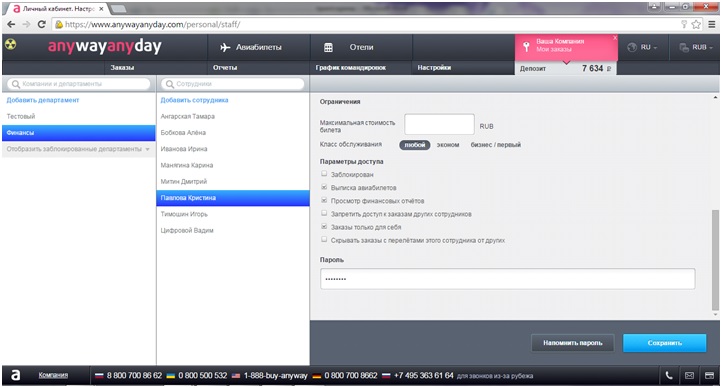Screen dimensions: 722x388
Task: Select employee Митин Дмитрий
Action: point(233,181)
